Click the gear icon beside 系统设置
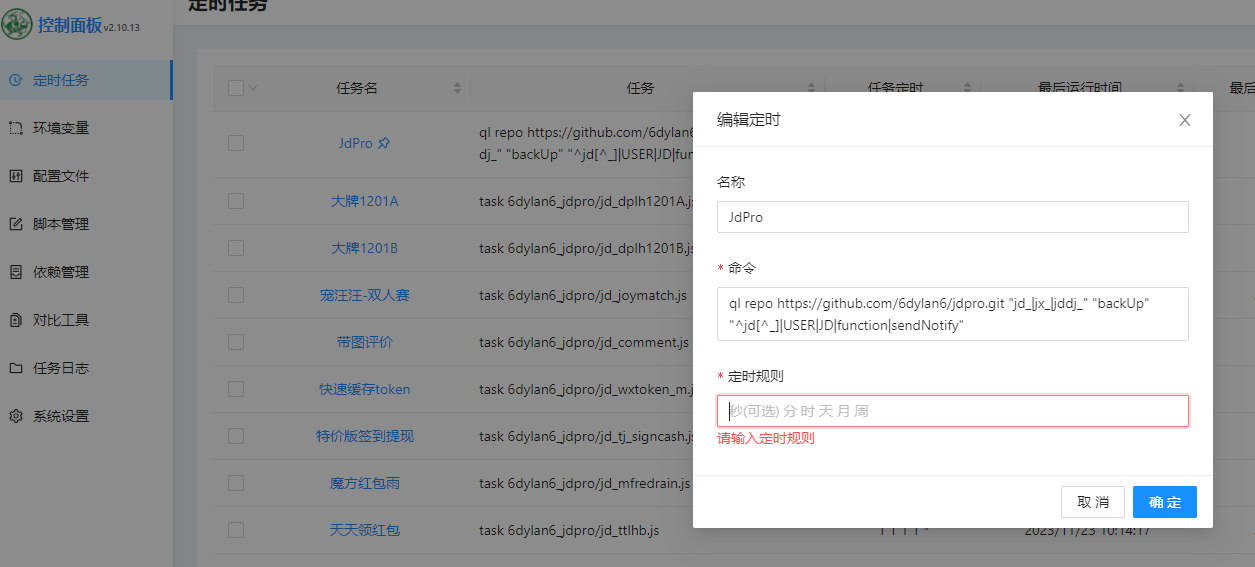The image size is (1255, 567). click(16, 416)
